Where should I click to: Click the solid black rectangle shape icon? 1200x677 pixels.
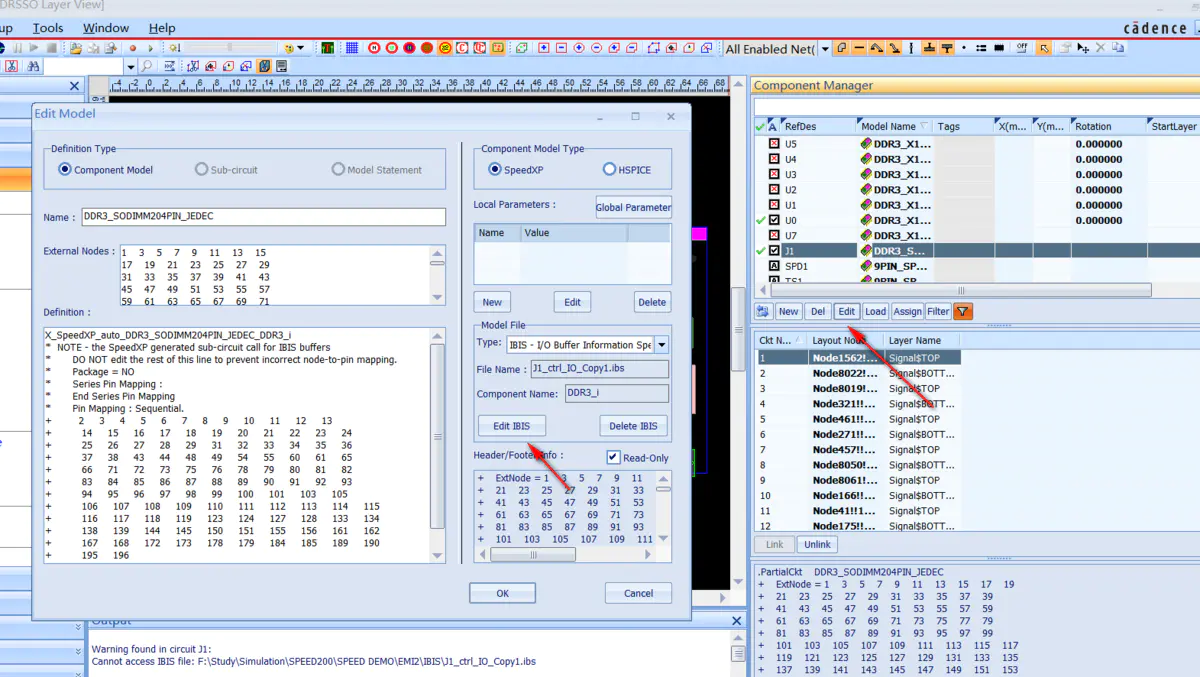(999, 48)
